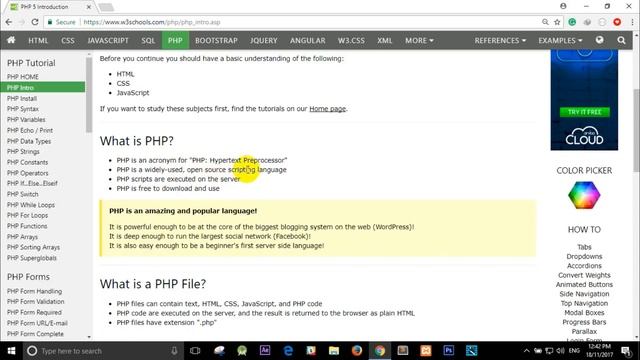Image resolution: width=640 pixels, height=360 pixels.
Task: Open the orange XAMPP taskbar icon
Action: click(x=426, y=351)
